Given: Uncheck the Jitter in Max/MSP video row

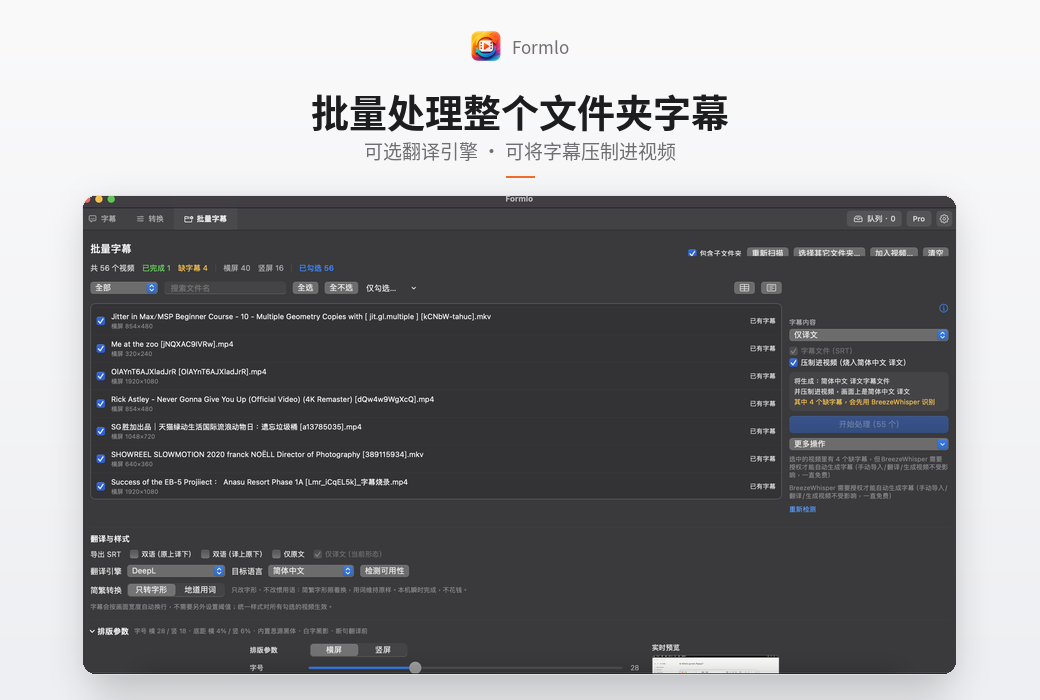Looking at the screenshot, I should coord(101,321).
